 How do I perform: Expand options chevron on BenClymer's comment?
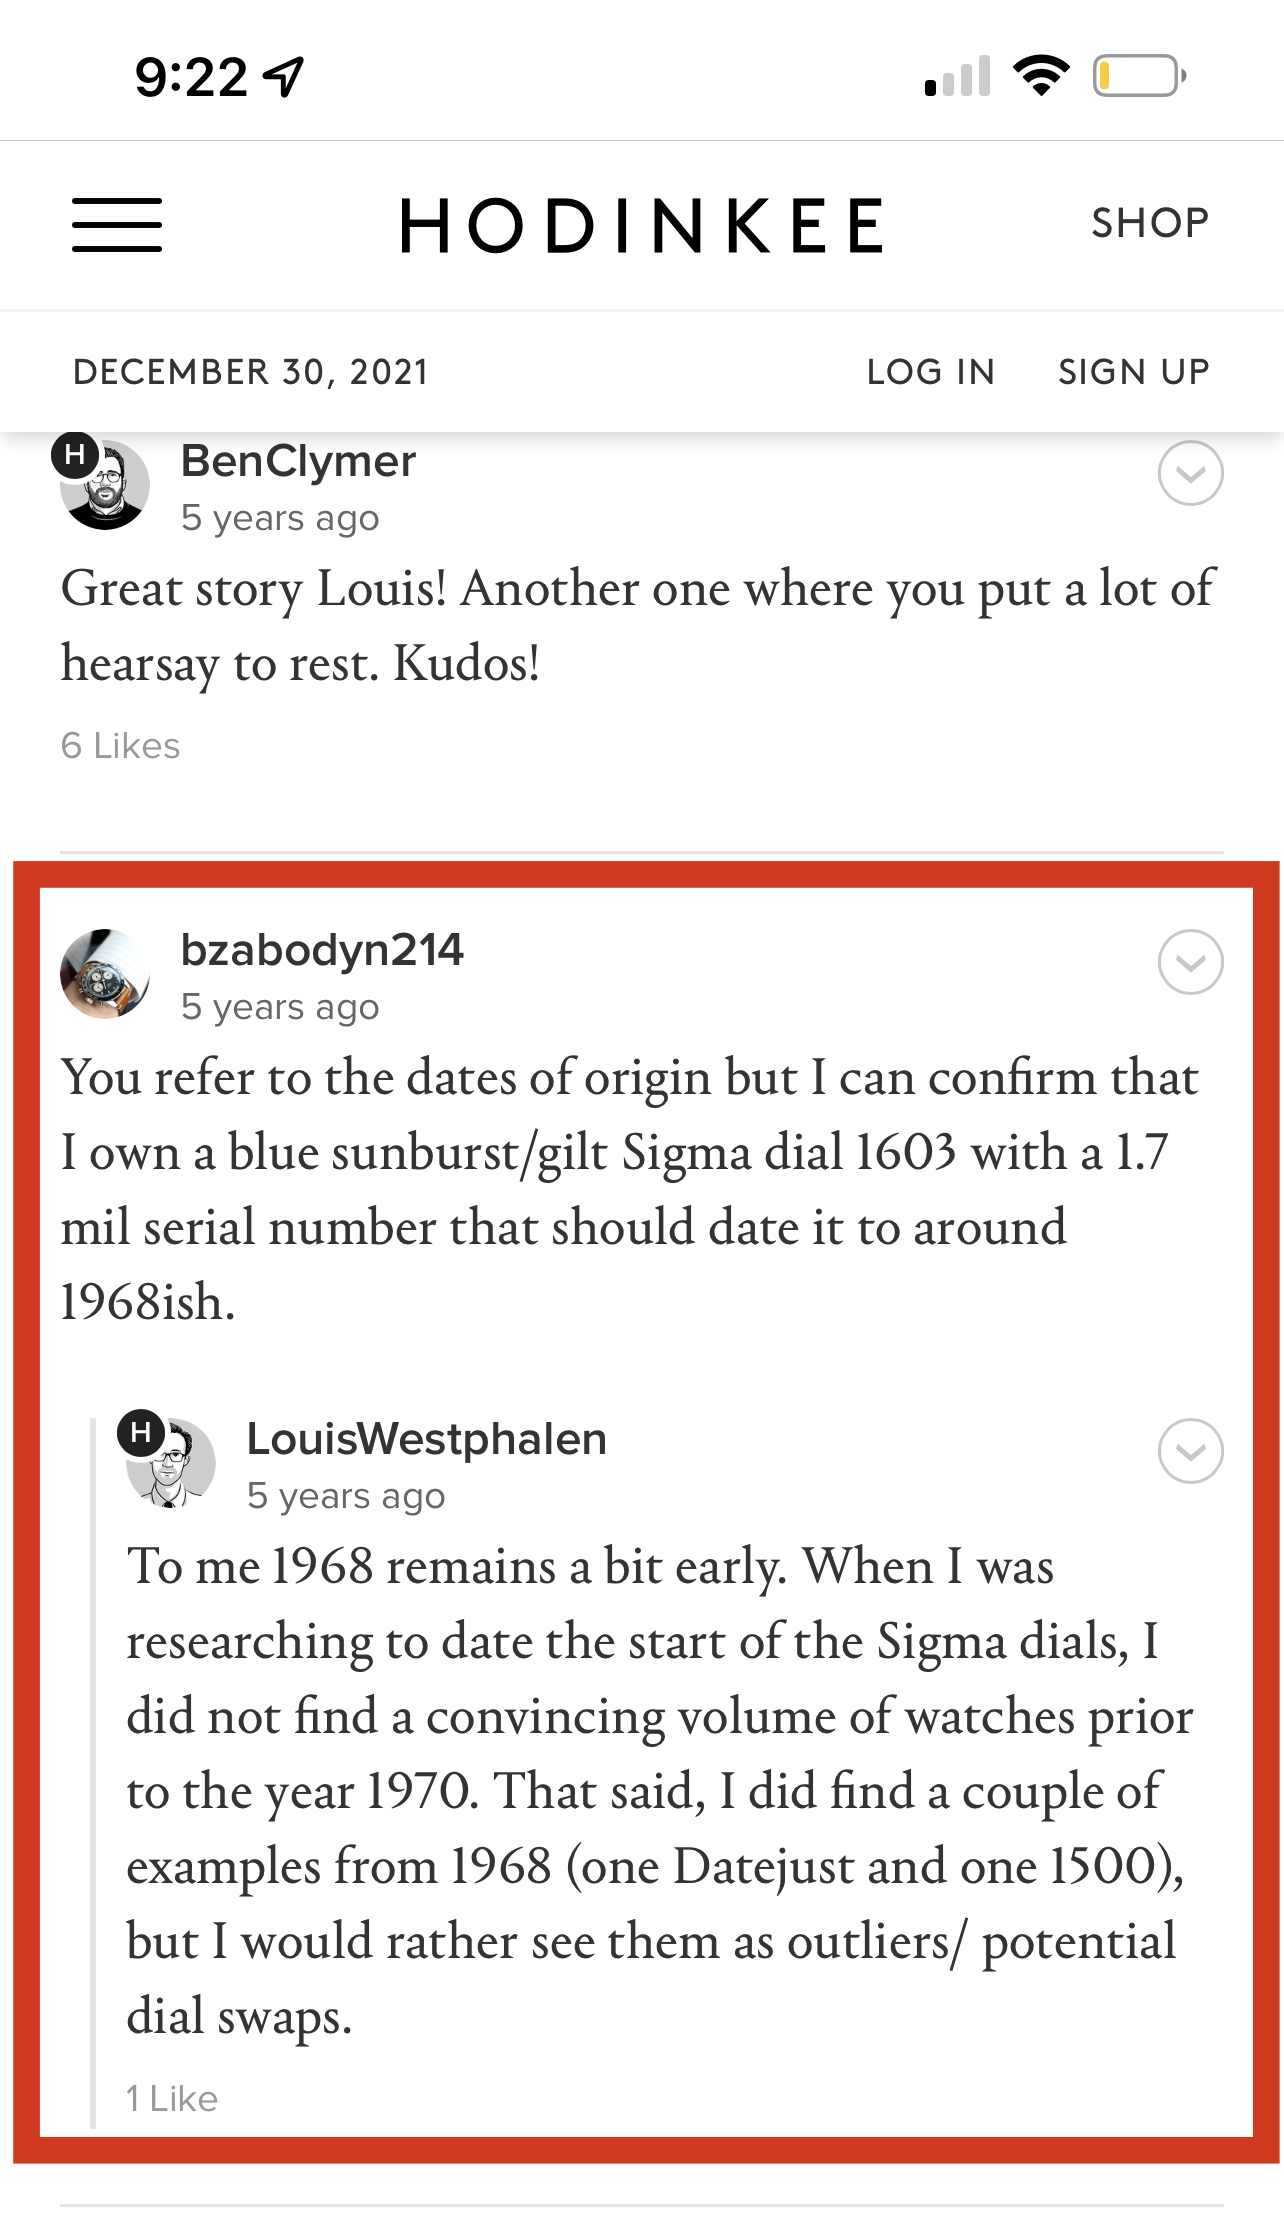click(1190, 473)
